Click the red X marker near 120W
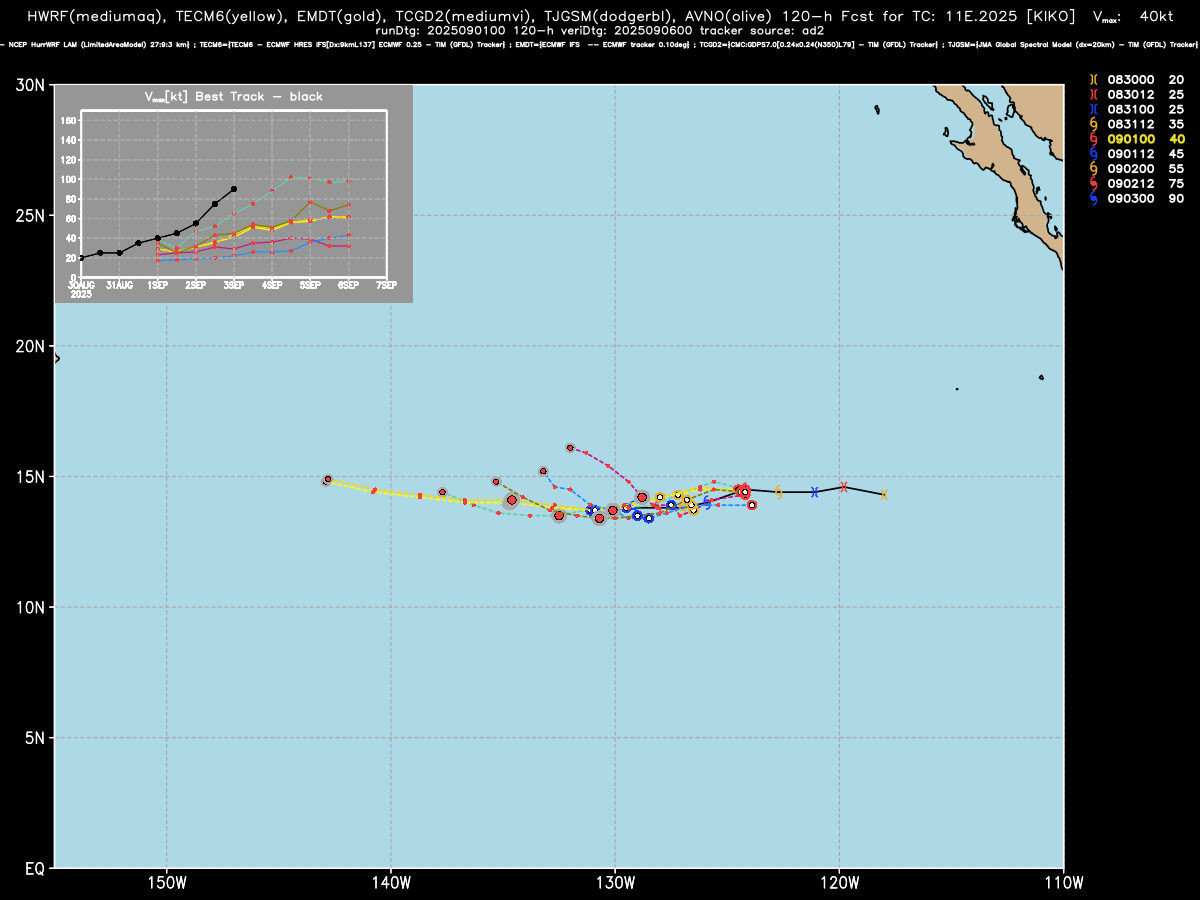Viewport: 1200px width, 900px height. tap(844, 487)
